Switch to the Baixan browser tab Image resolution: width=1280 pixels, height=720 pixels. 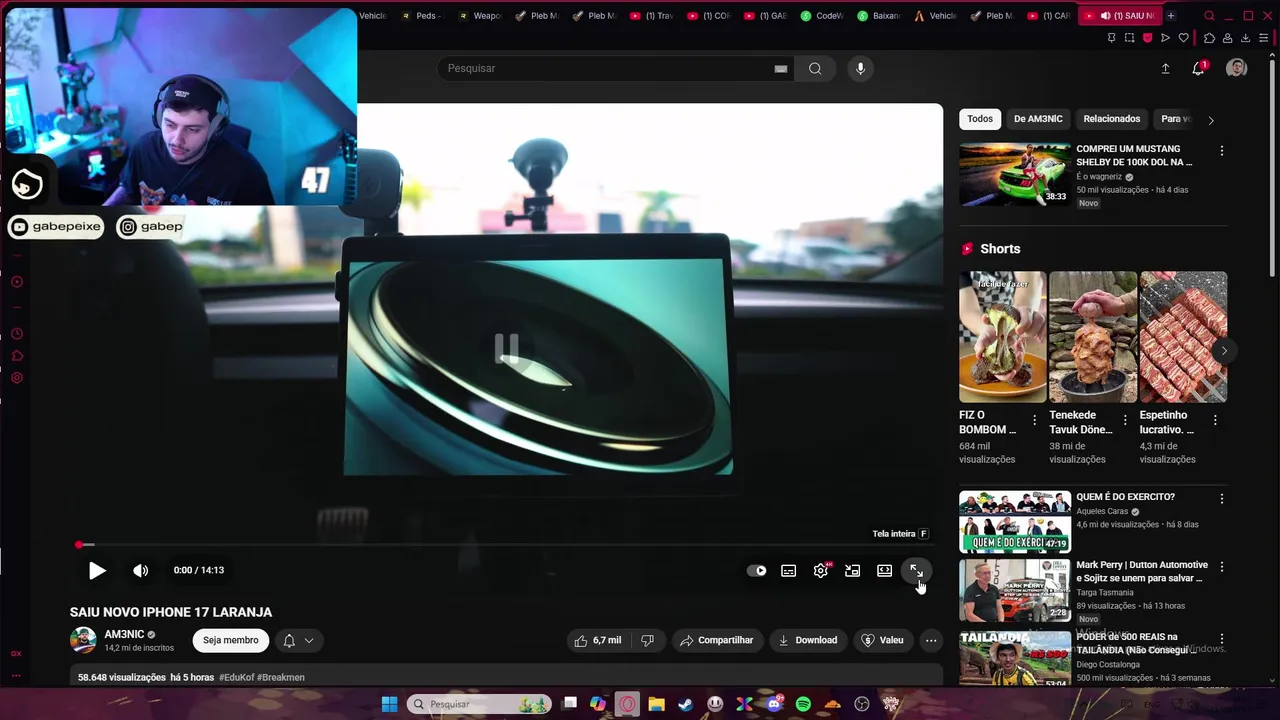(x=878, y=16)
